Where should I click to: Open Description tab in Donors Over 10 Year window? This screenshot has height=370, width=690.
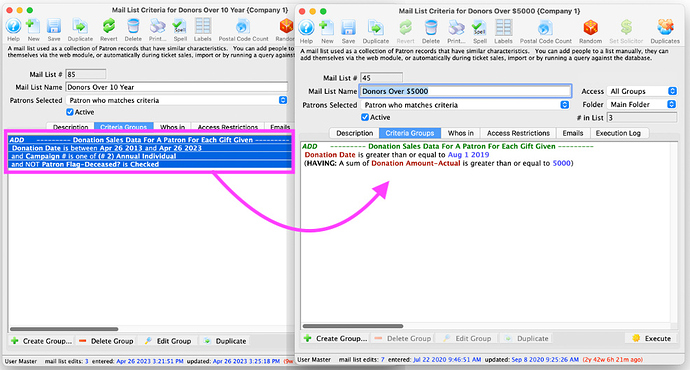(x=70, y=127)
